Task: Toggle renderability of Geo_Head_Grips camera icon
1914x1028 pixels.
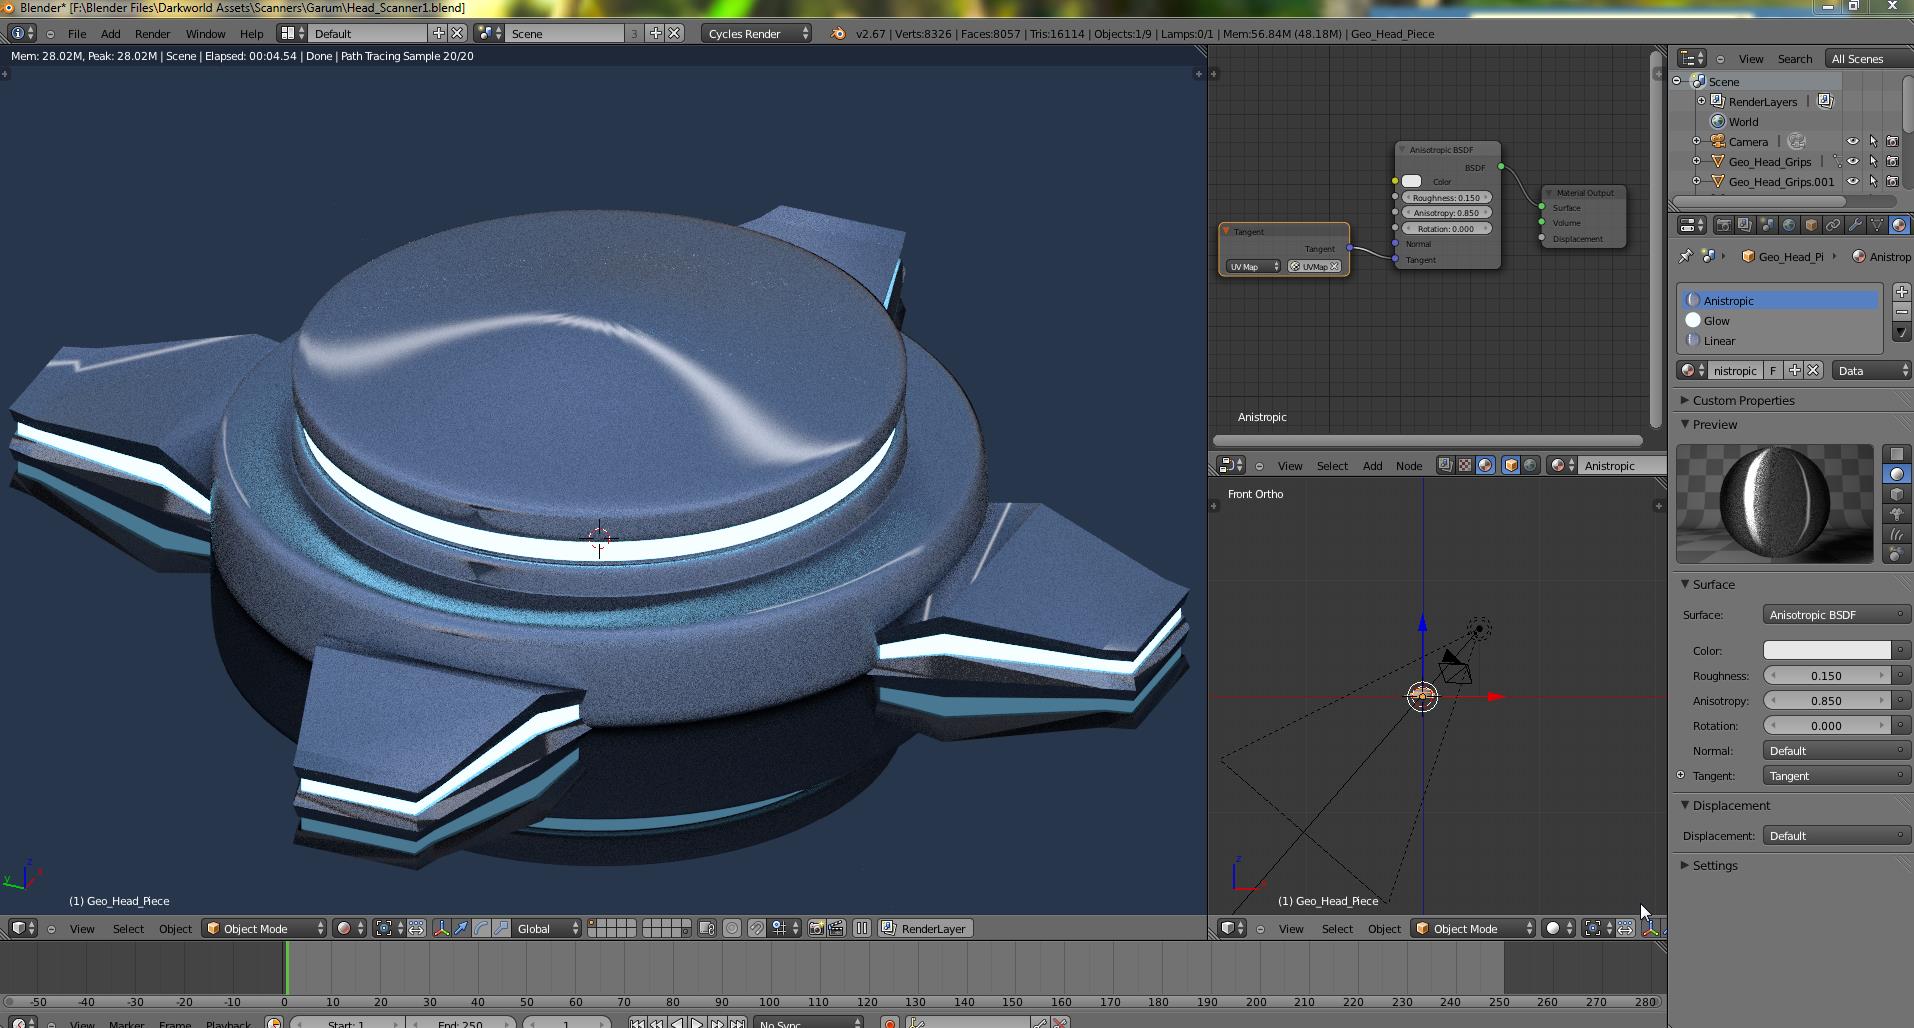Action: pos(1892,162)
